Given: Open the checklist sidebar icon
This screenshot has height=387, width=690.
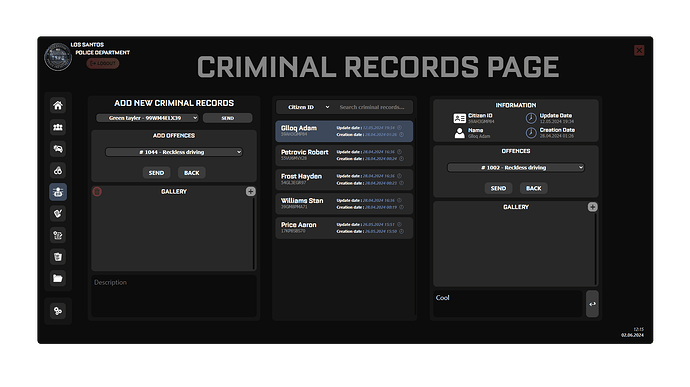Looking at the screenshot, I should click(x=58, y=235).
